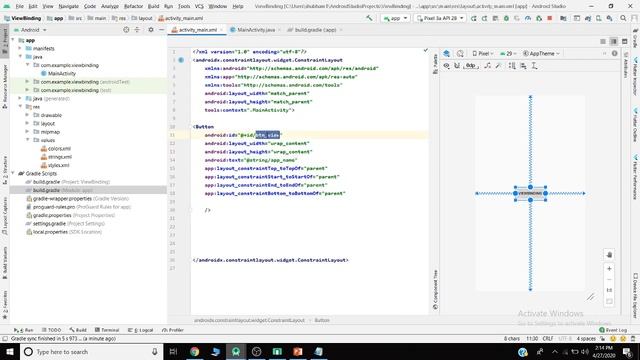The width and height of the screenshot is (640, 360).
Task: Click Collapse All icon in Project panel
Action: [x=137, y=30]
